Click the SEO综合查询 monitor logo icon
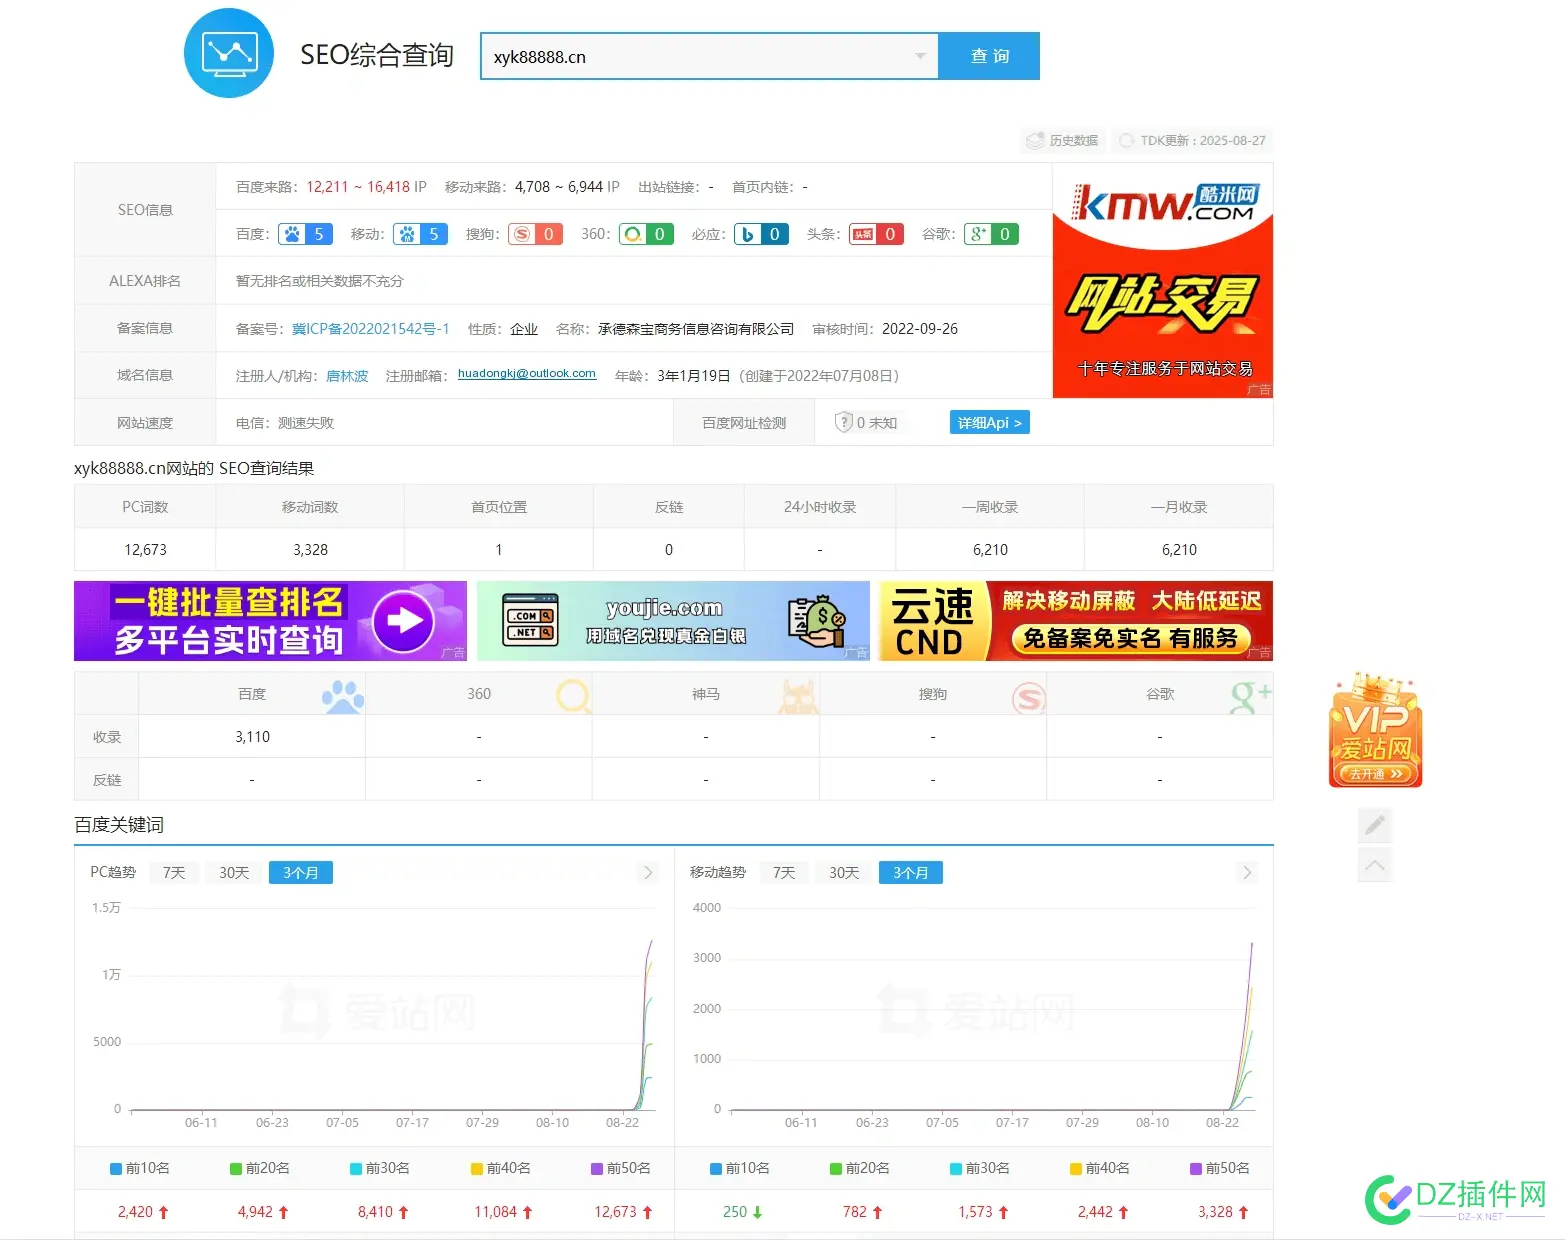Image resolution: width=1565 pixels, height=1240 pixels. pyautogui.click(x=229, y=53)
